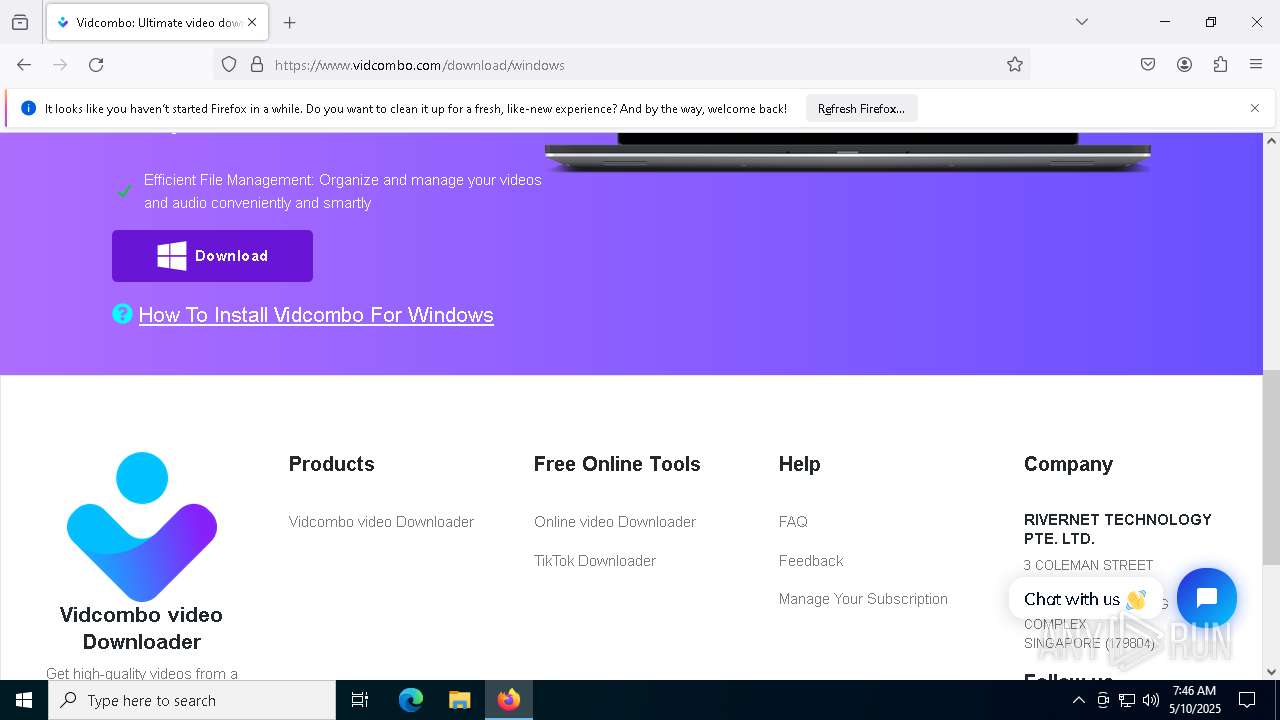Image resolution: width=1280 pixels, height=720 pixels.
Task: Click the Refresh Firefox button
Action: tap(861, 109)
